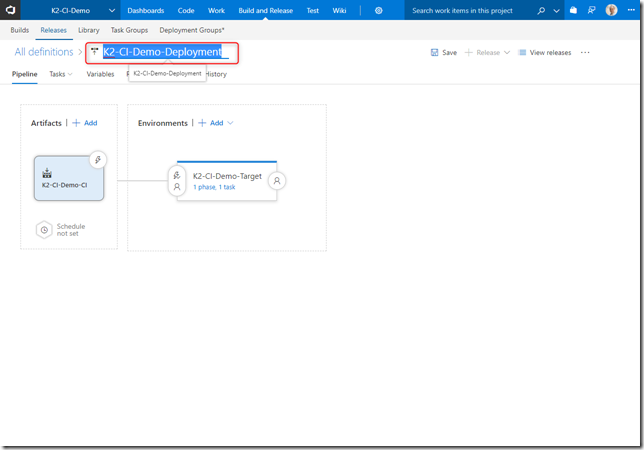644x450 pixels.
Task: Click the notifications chat icon
Action: point(591,10)
